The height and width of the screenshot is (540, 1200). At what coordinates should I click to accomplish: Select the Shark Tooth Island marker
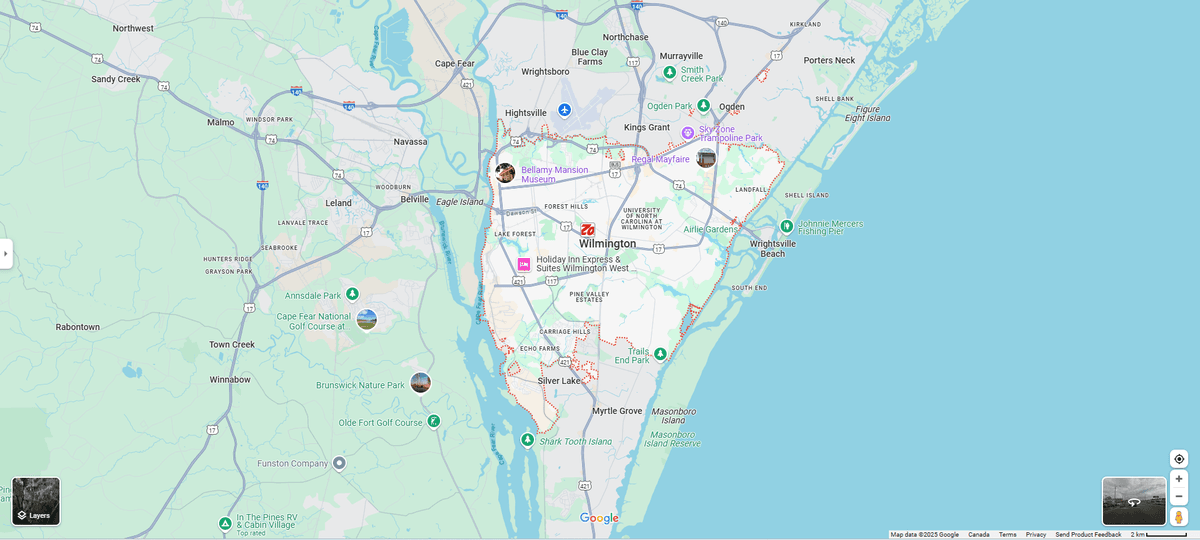pyautogui.click(x=528, y=440)
